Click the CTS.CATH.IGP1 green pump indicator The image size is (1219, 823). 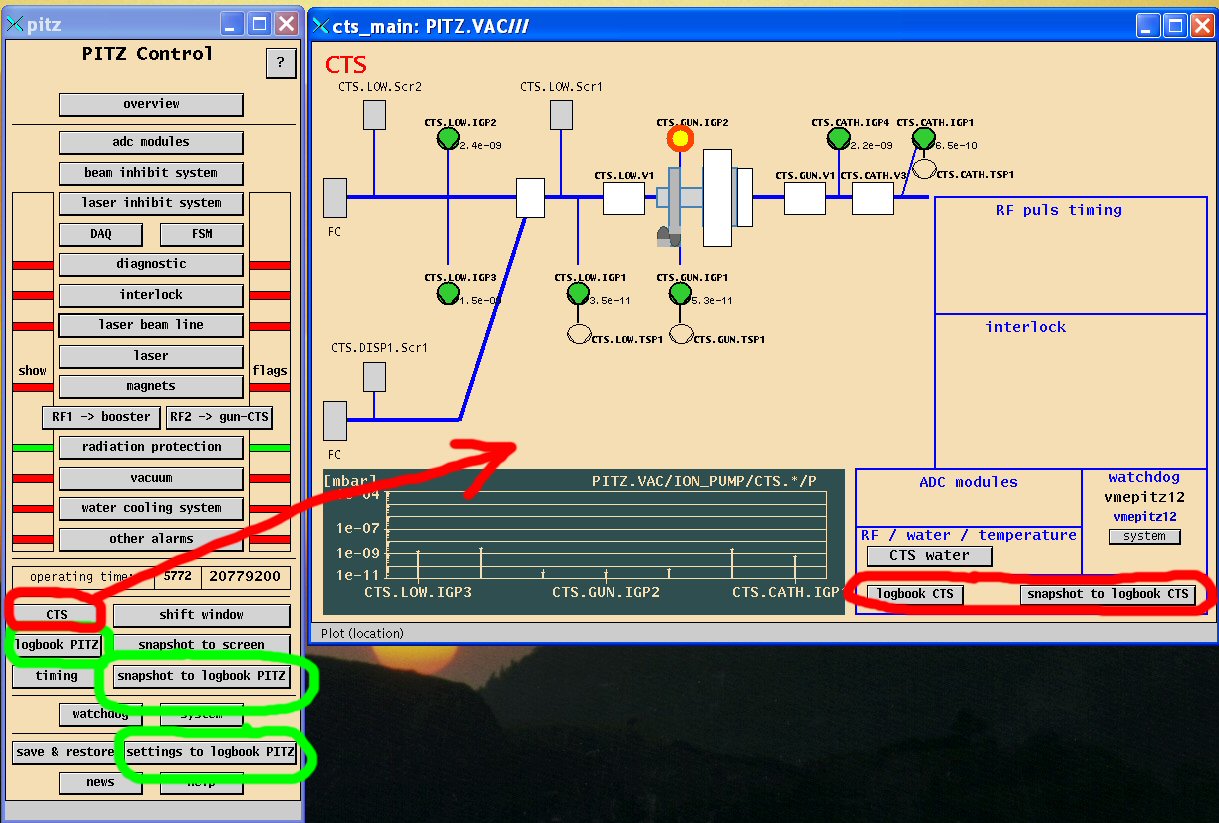(x=922, y=138)
